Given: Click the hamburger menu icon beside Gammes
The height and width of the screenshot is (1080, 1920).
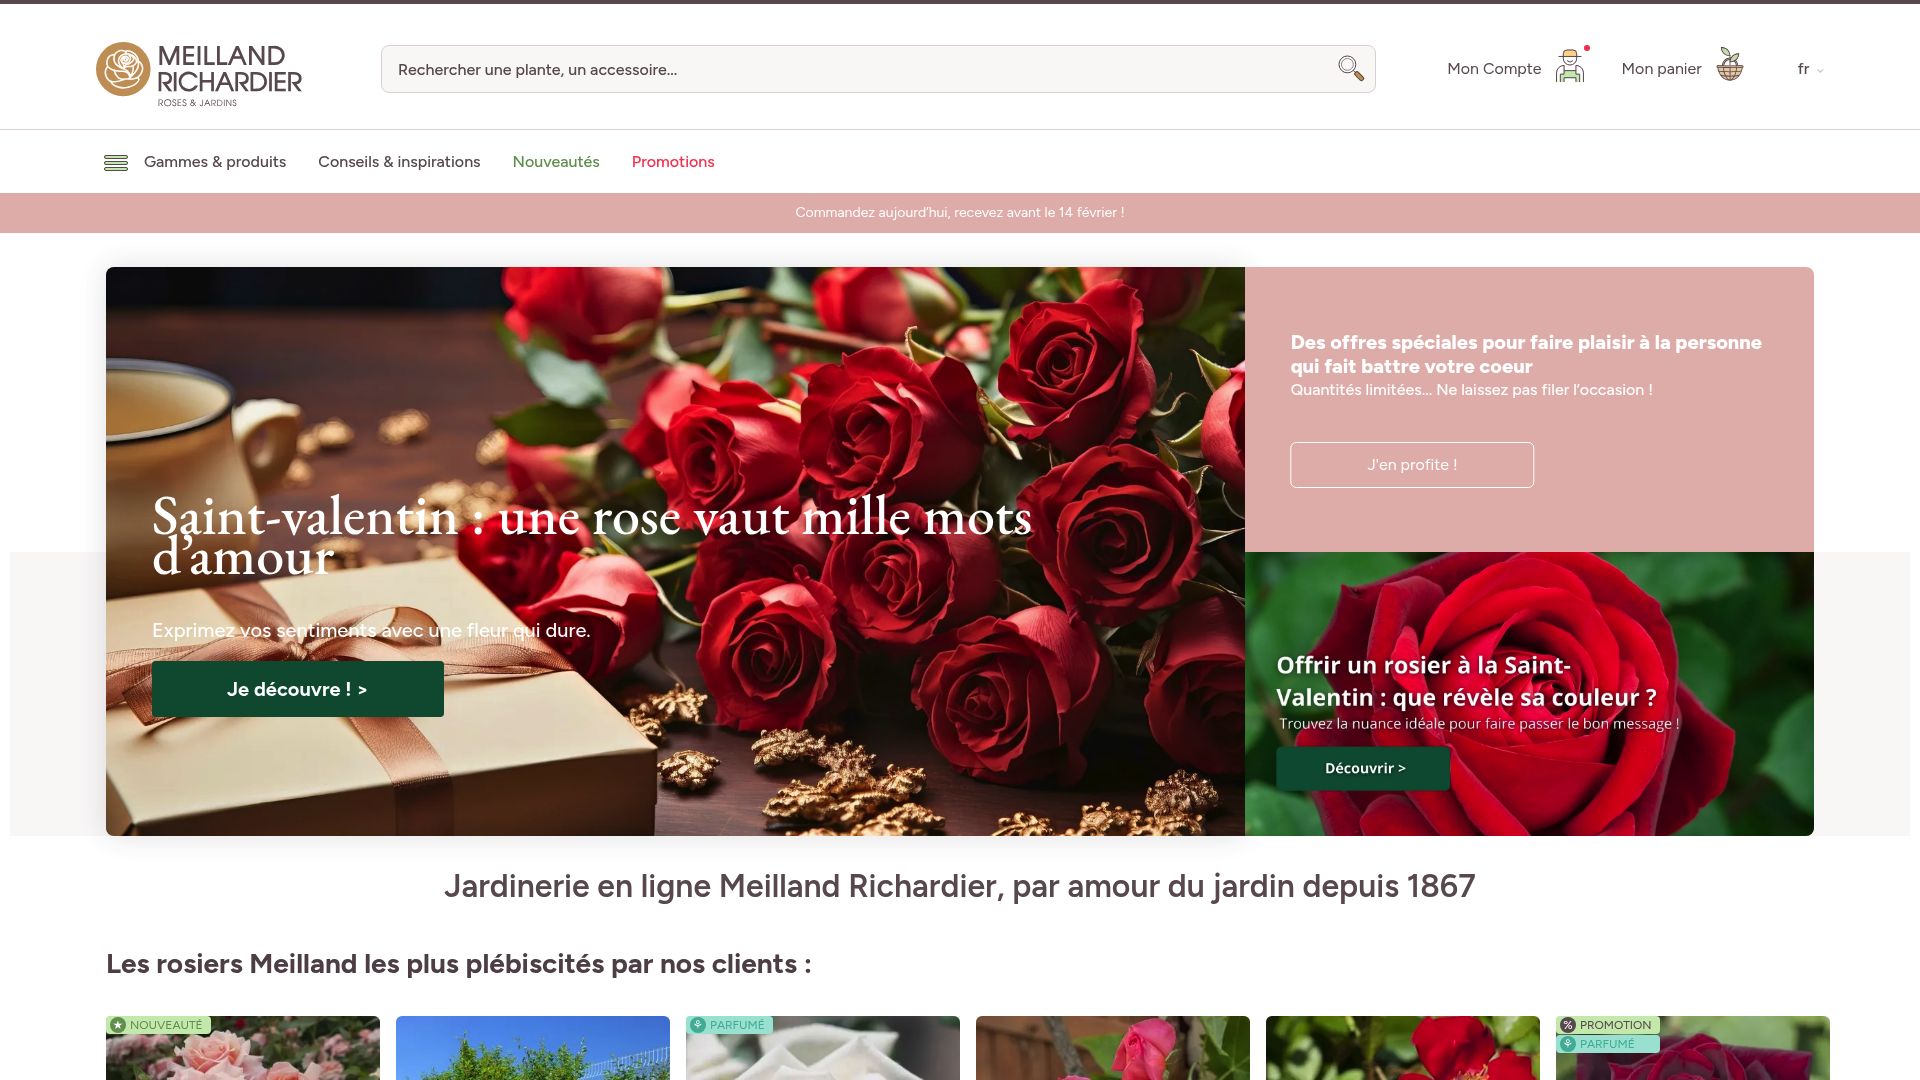Looking at the screenshot, I should pos(116,163).
